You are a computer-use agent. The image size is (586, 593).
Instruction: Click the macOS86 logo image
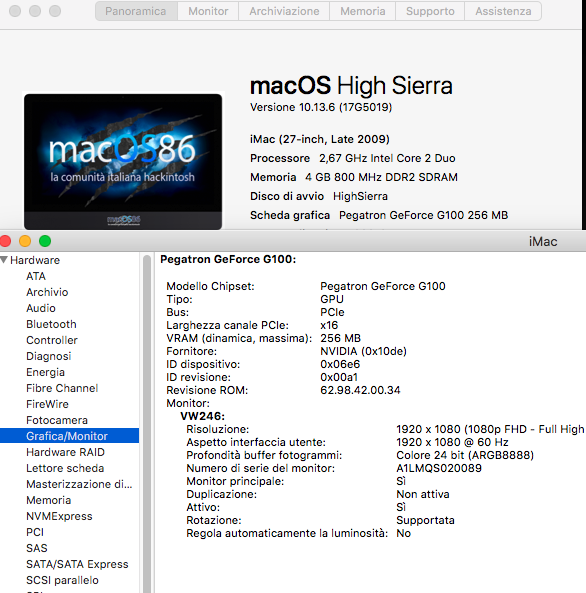point(123,161)
